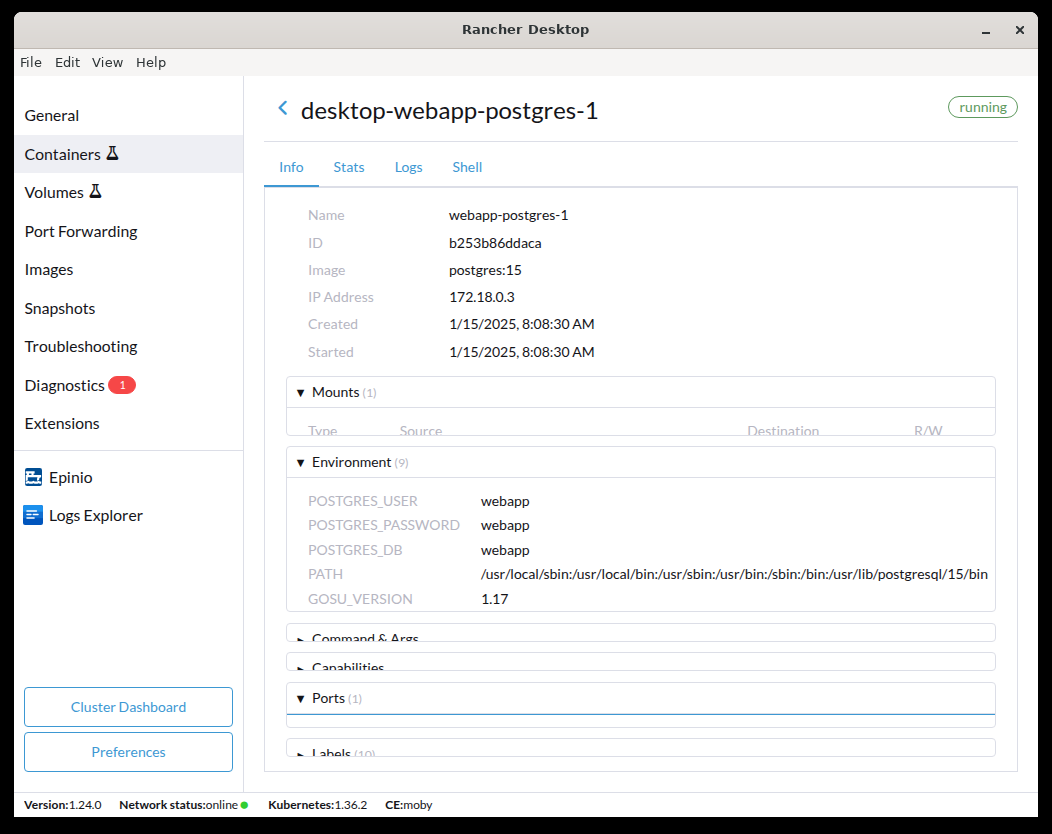Open the Logs Explorer extension
Screen dimensions: 1052x834
129,516
